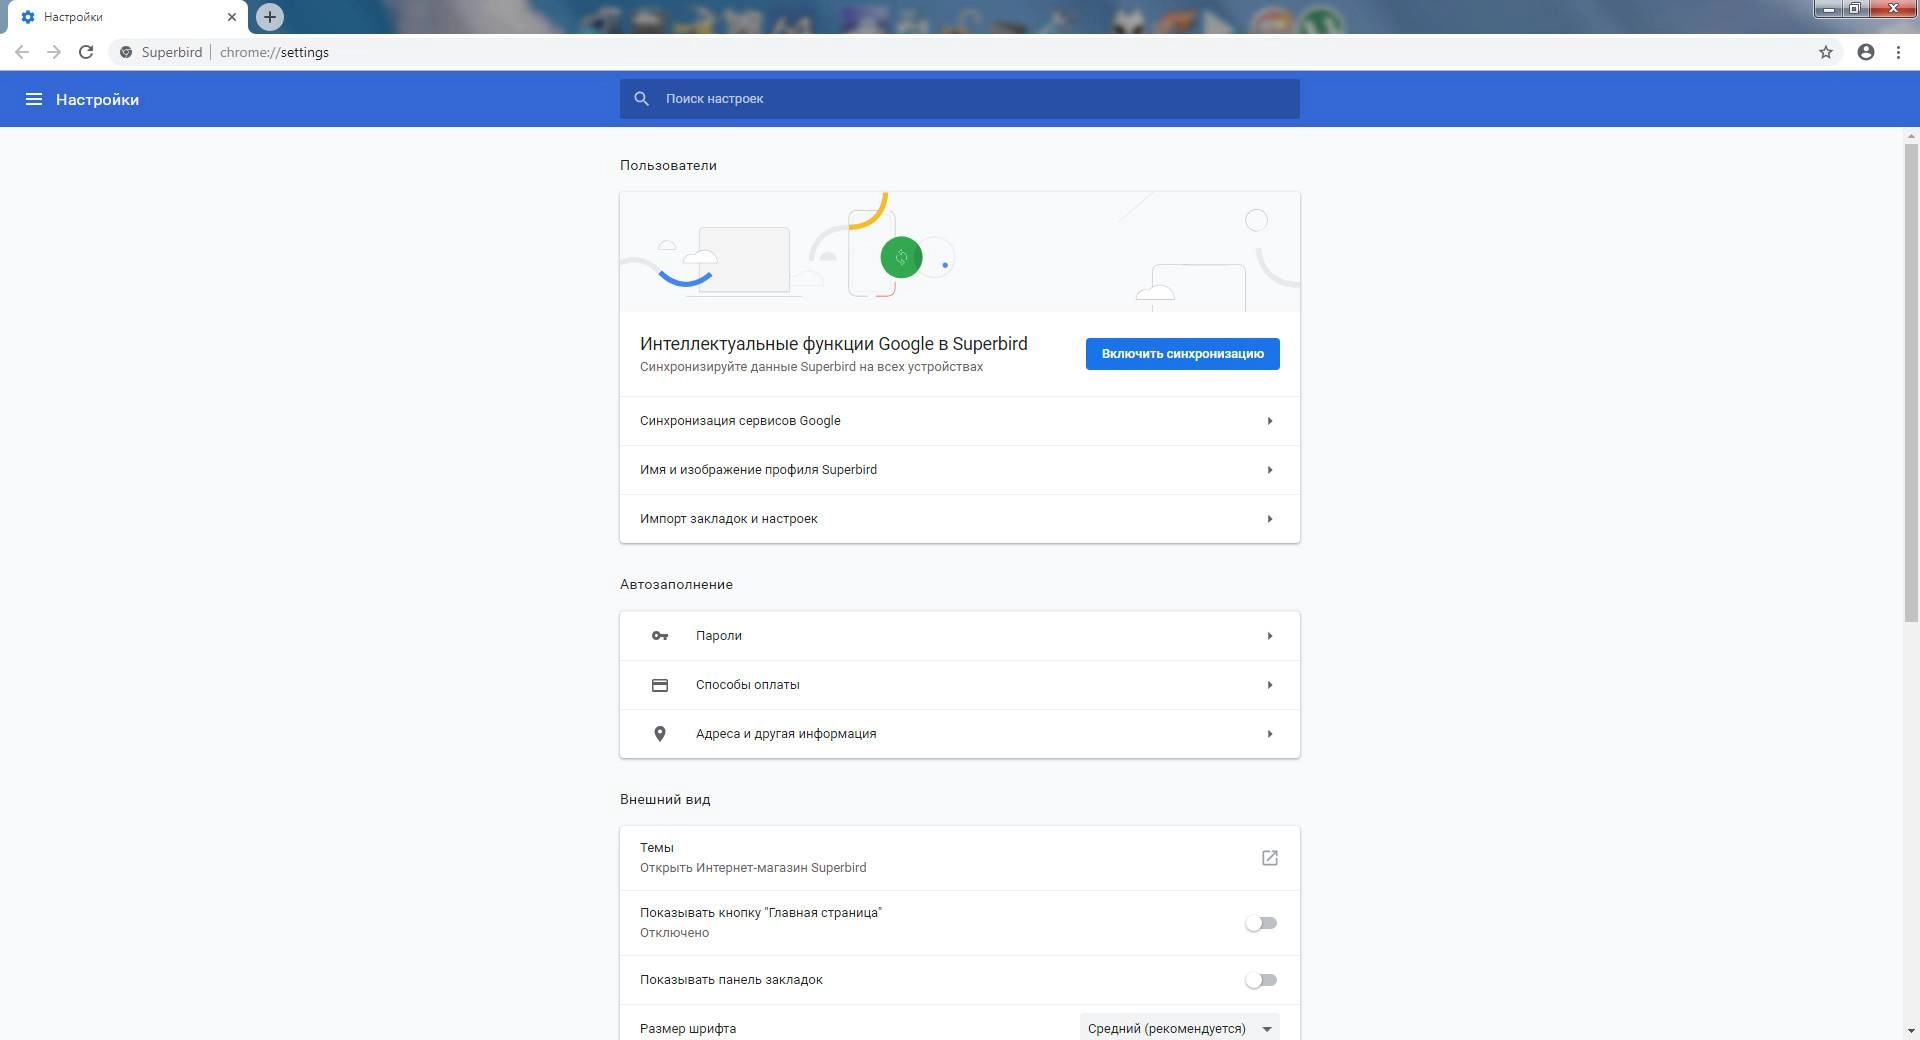The height and width of the screenshot is (1040, 1920).
Task: Expand Синхронизация сервисов Google arrow
Action: pos(1270,421)
